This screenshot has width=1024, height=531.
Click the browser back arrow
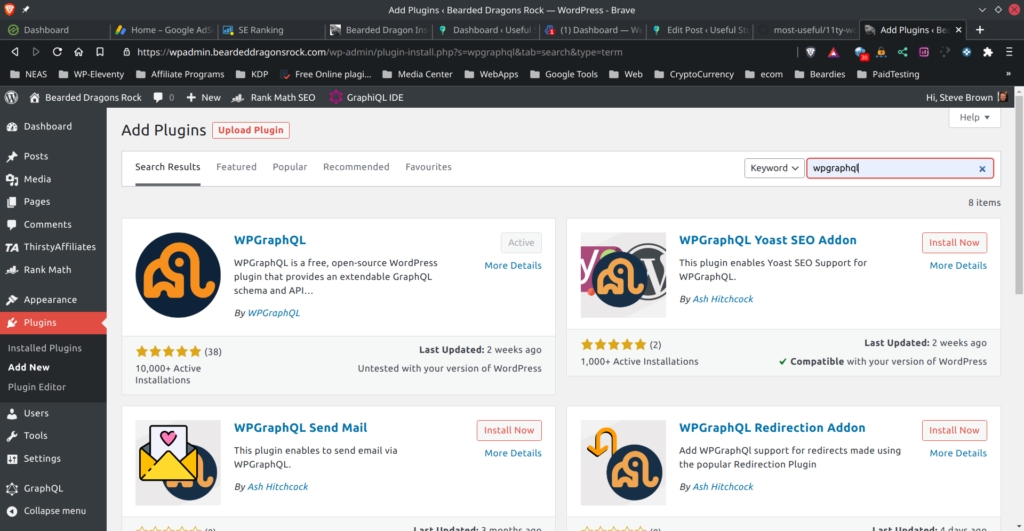pos(14,52)
